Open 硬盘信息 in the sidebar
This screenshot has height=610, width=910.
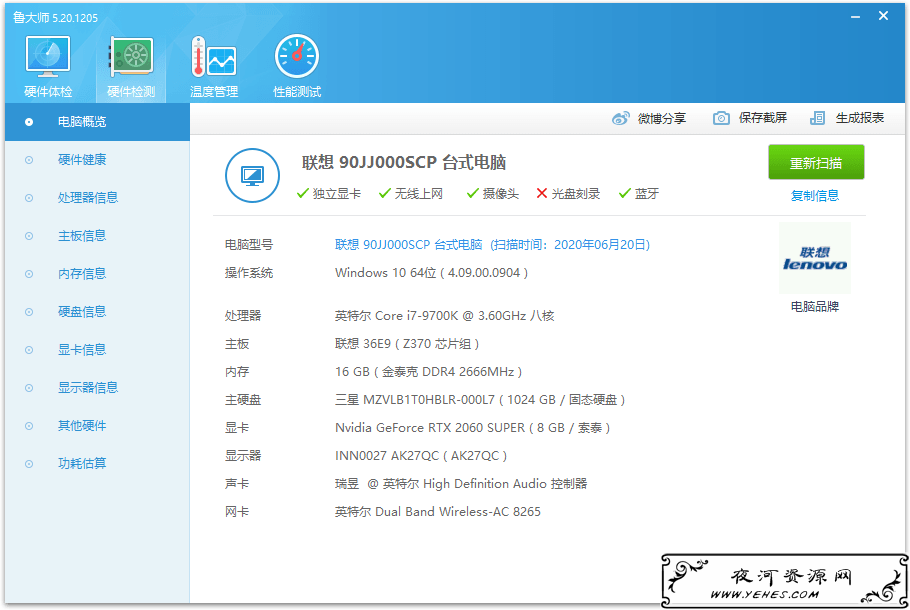(x=97, y=312)
